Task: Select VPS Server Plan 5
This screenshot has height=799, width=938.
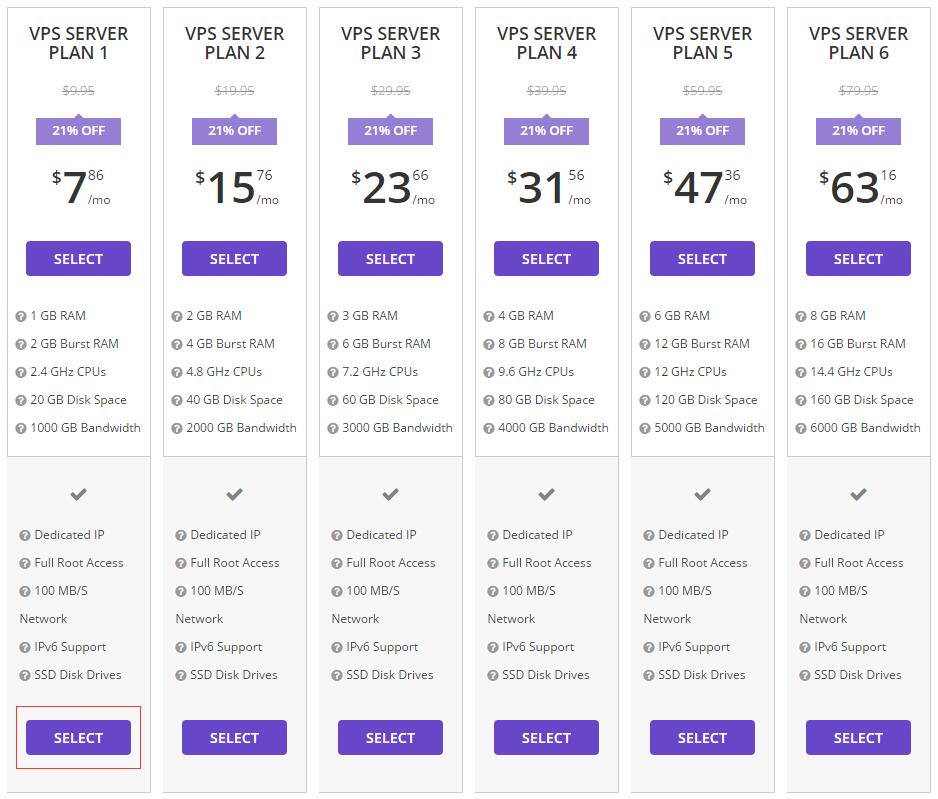Action: tap(702, 258)
